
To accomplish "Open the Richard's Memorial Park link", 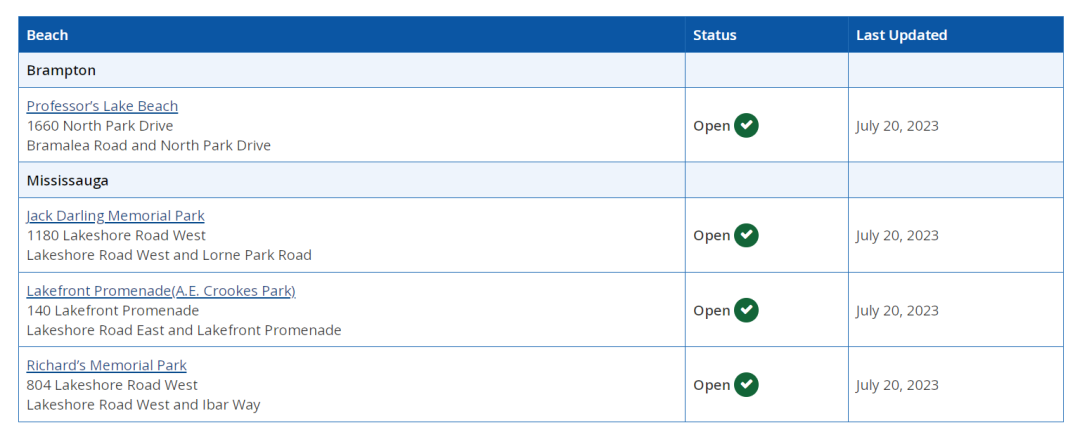I will (x=107, y=365).
